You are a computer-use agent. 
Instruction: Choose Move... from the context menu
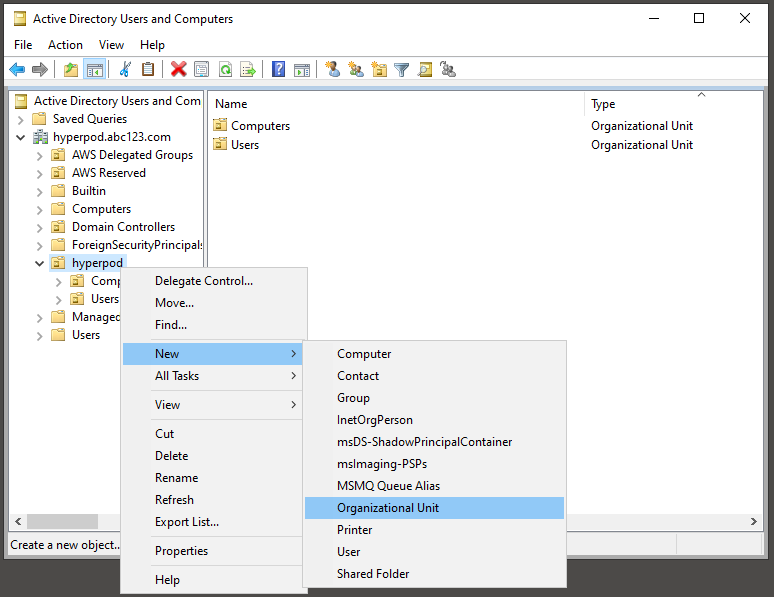point(214,303)
